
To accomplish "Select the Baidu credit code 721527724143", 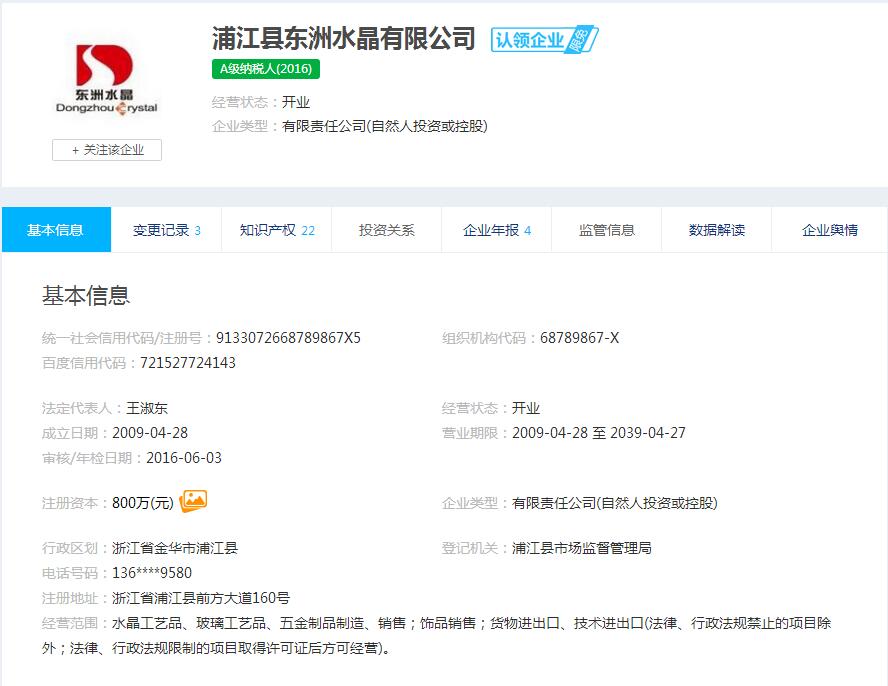I will click(188, 363).
